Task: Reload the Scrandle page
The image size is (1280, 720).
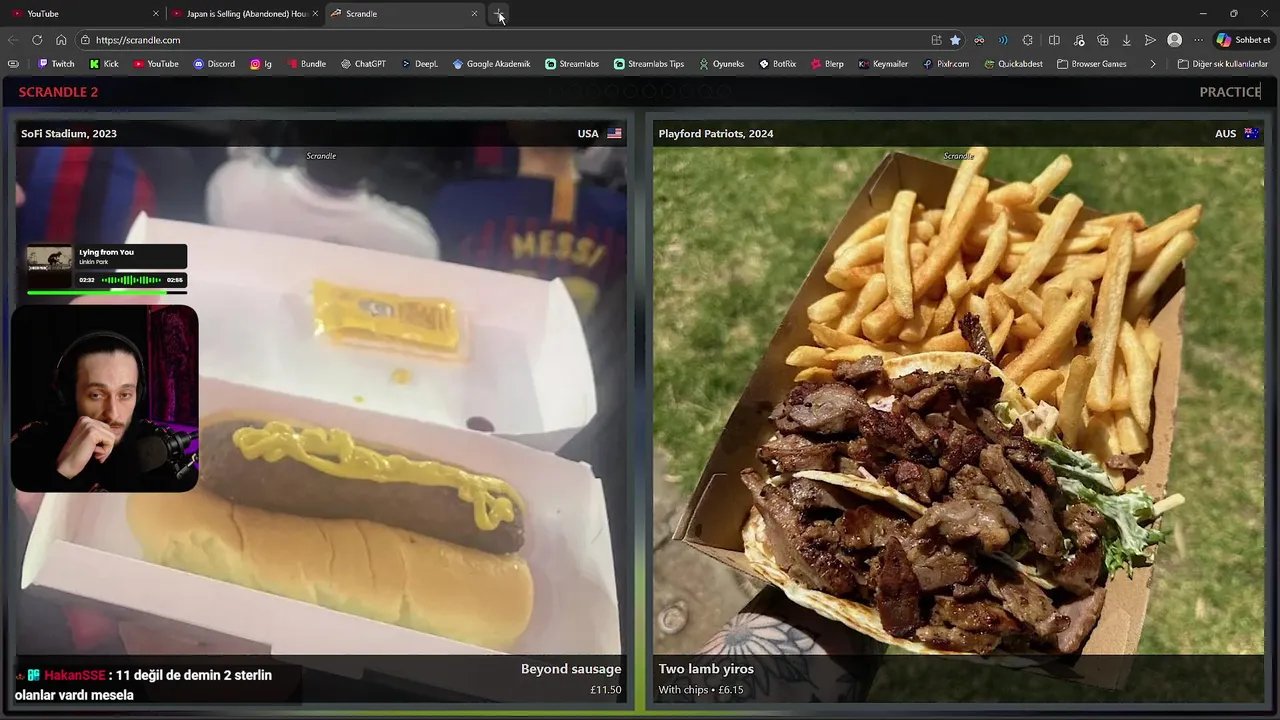Action: coord(37,40)
